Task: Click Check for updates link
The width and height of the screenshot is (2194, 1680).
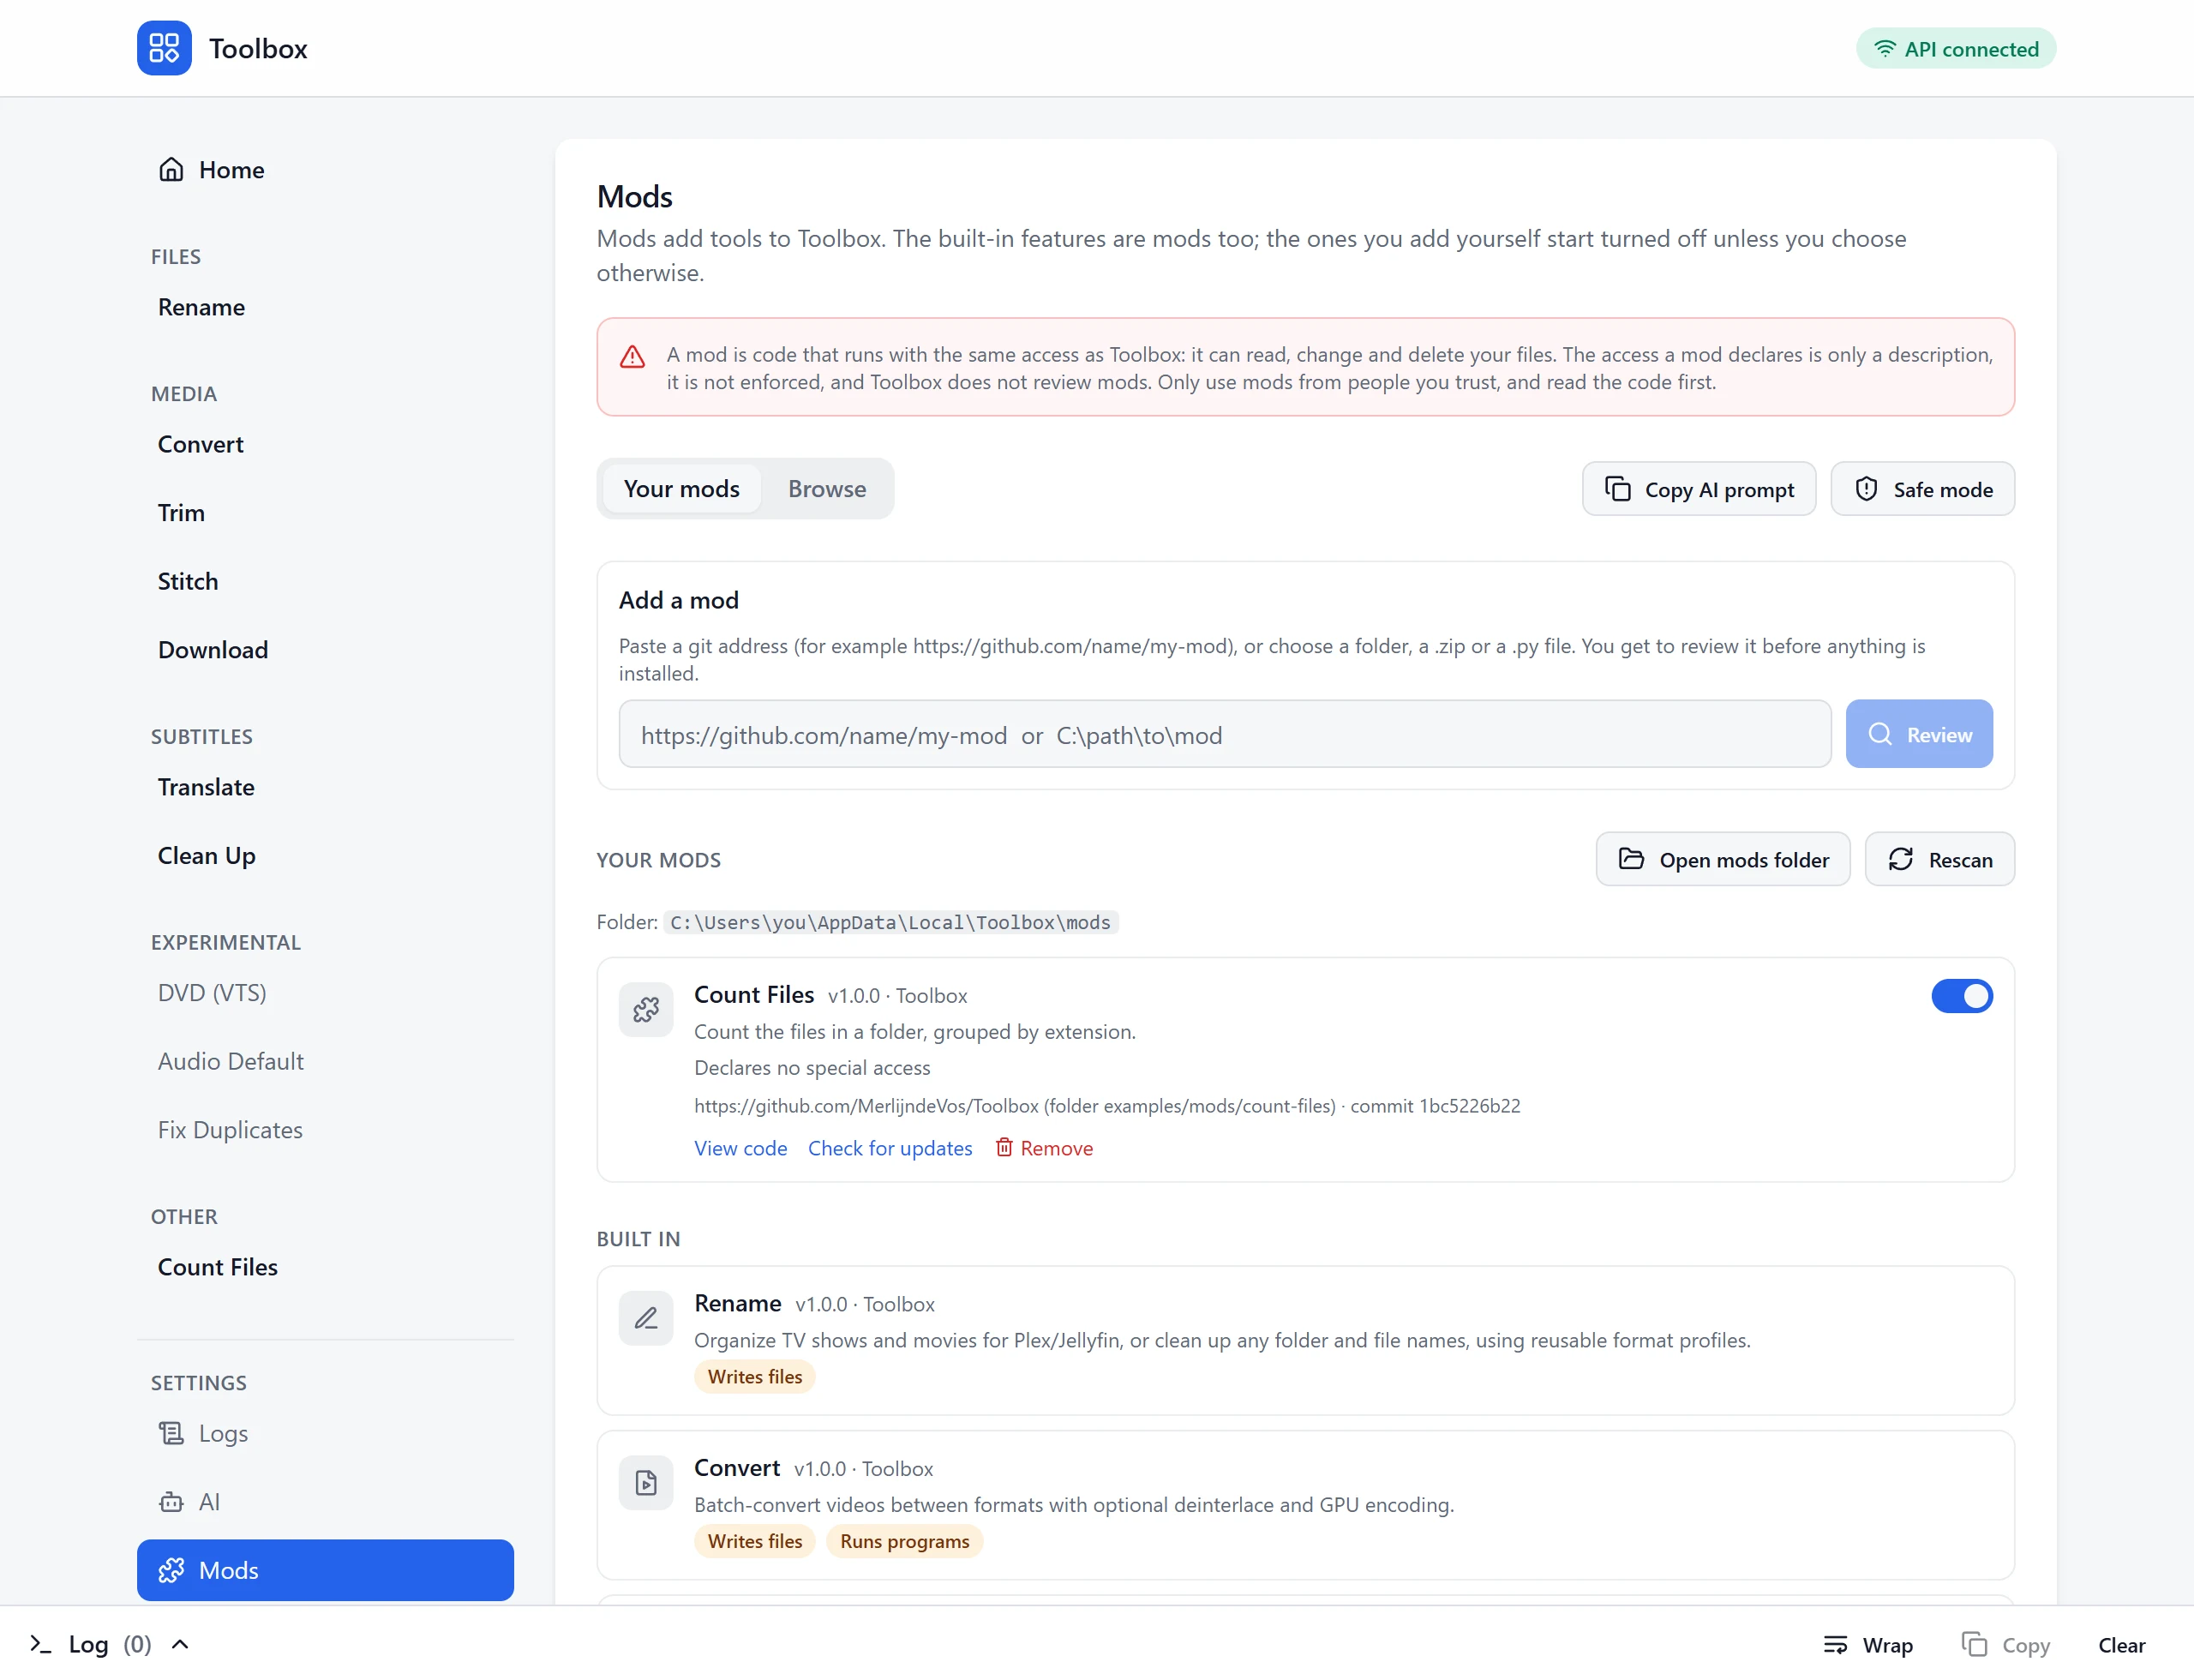Action: point(890,1148)
